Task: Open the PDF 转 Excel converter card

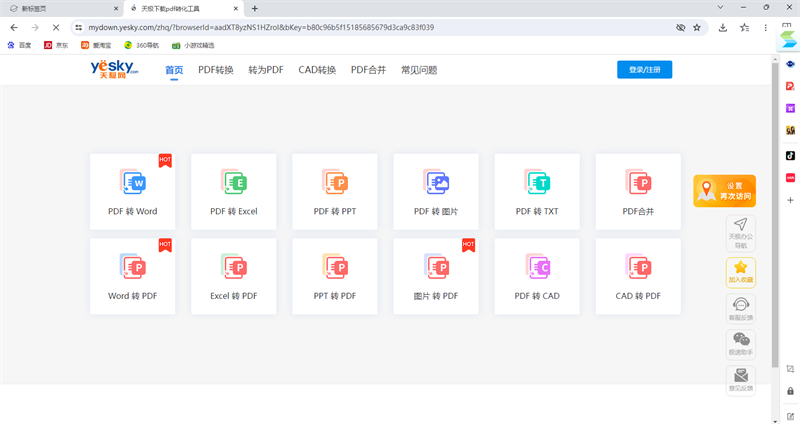Action: tap(234, 192)
